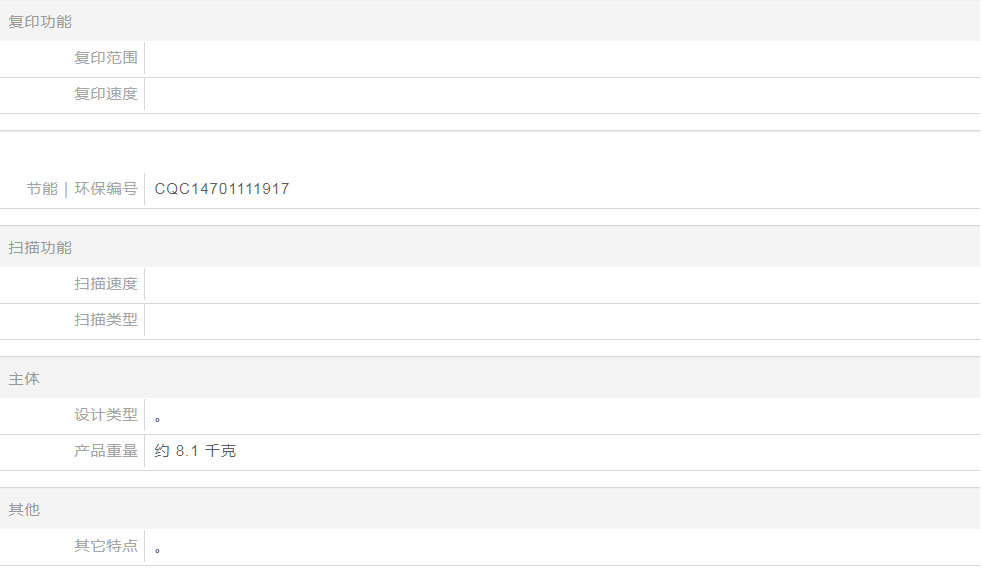
Task: Click the 复印功能 section header
Action: (x=40, y=21)
